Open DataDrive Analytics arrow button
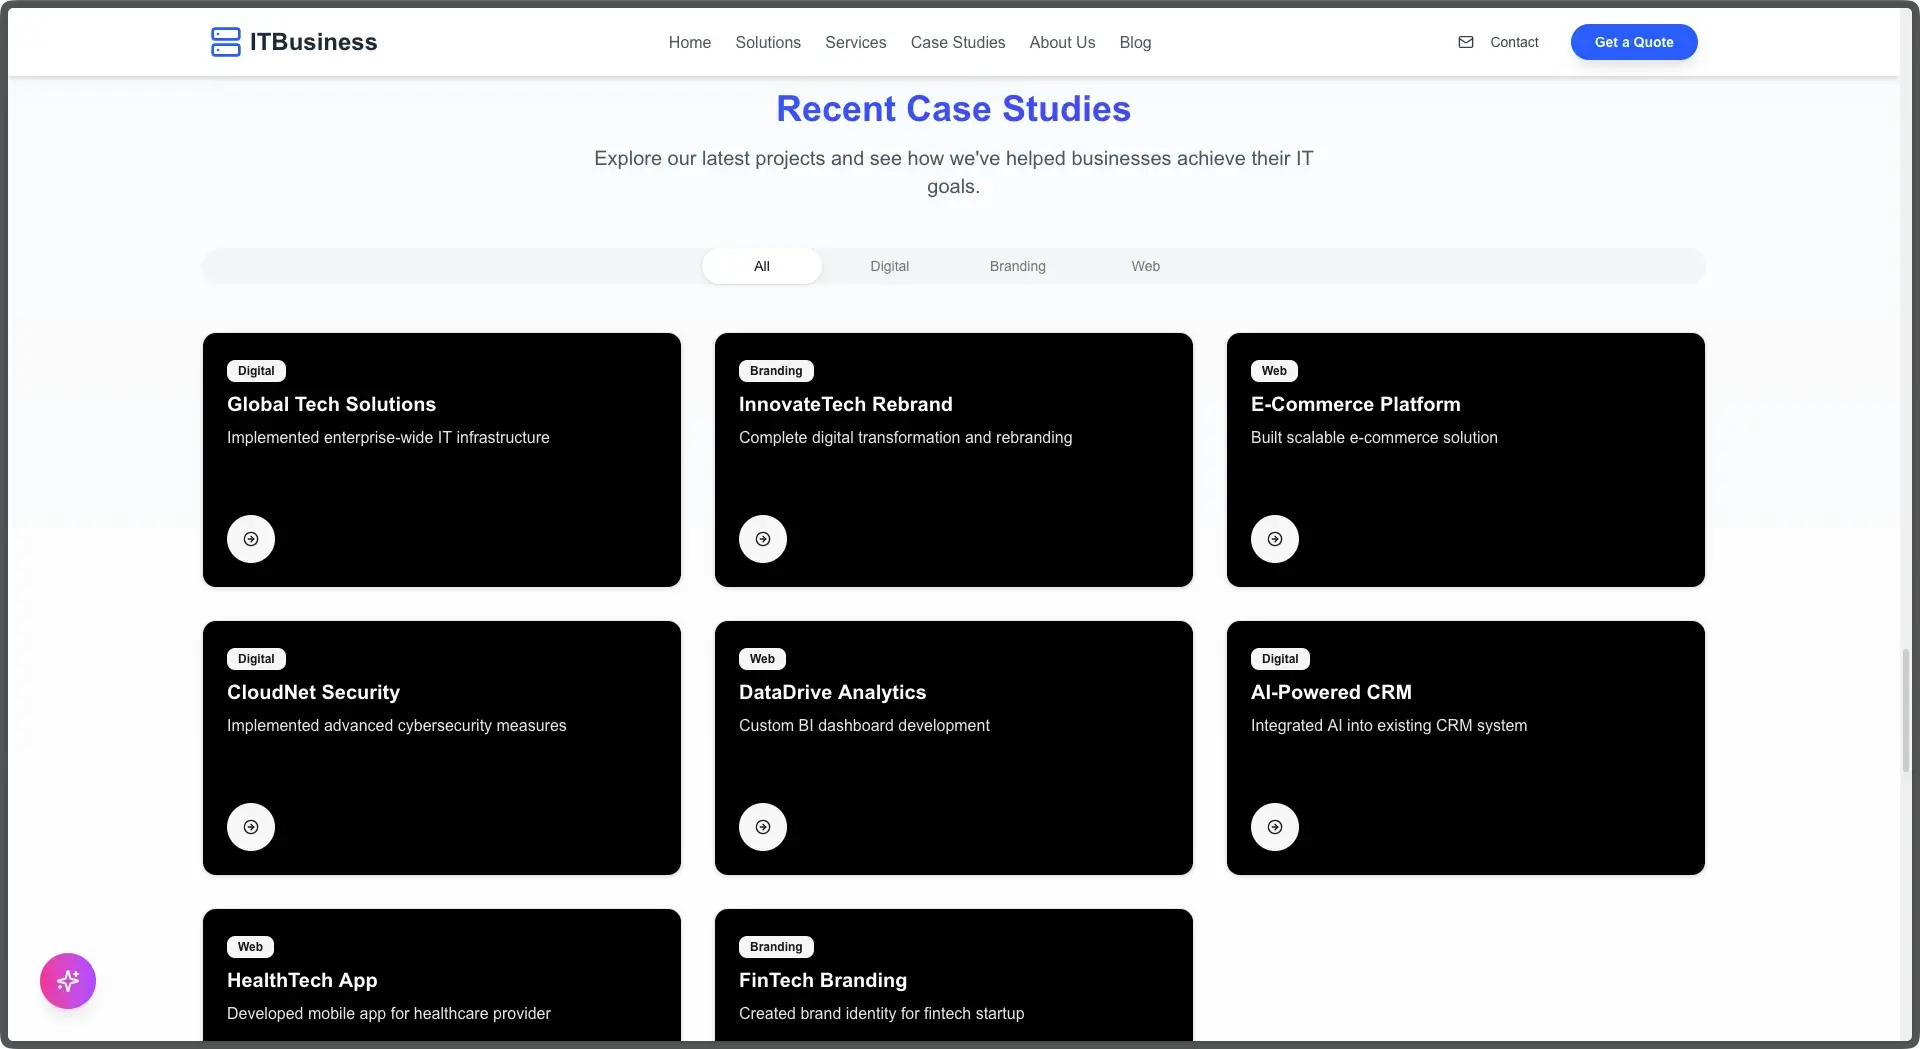The height and width of the screenshot is (1049, 1920). pos(763,827)
